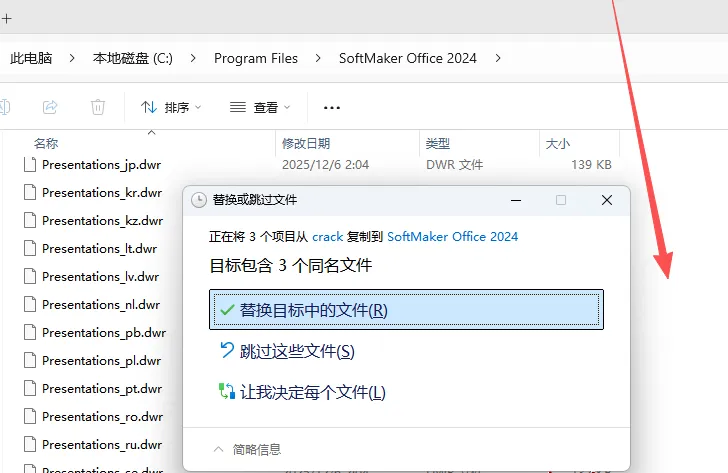Choose 跳过这些文件(S) option
The image size is (728, 473).
[406, 351]
